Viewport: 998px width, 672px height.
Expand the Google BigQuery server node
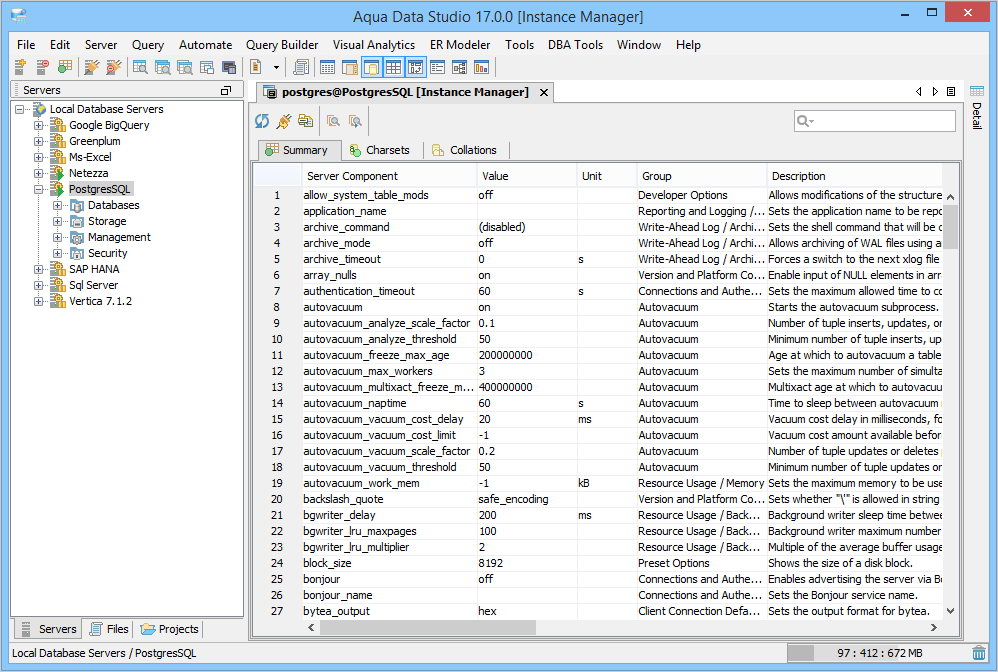(39, 125)
